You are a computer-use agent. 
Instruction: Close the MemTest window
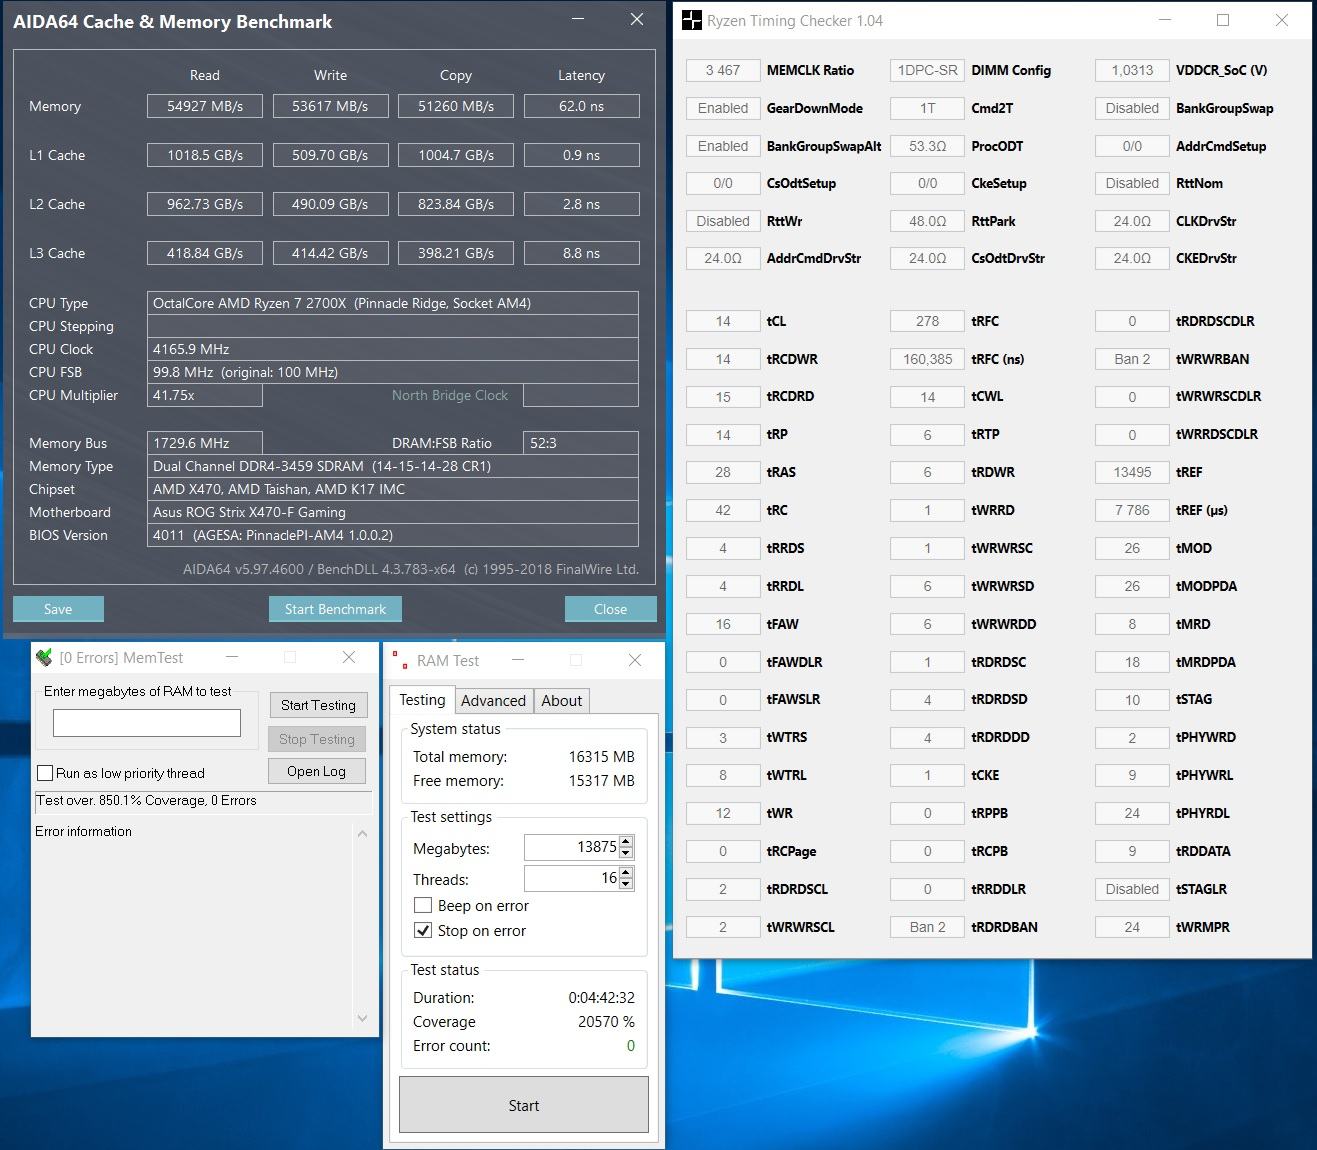(x=348, y=658)
